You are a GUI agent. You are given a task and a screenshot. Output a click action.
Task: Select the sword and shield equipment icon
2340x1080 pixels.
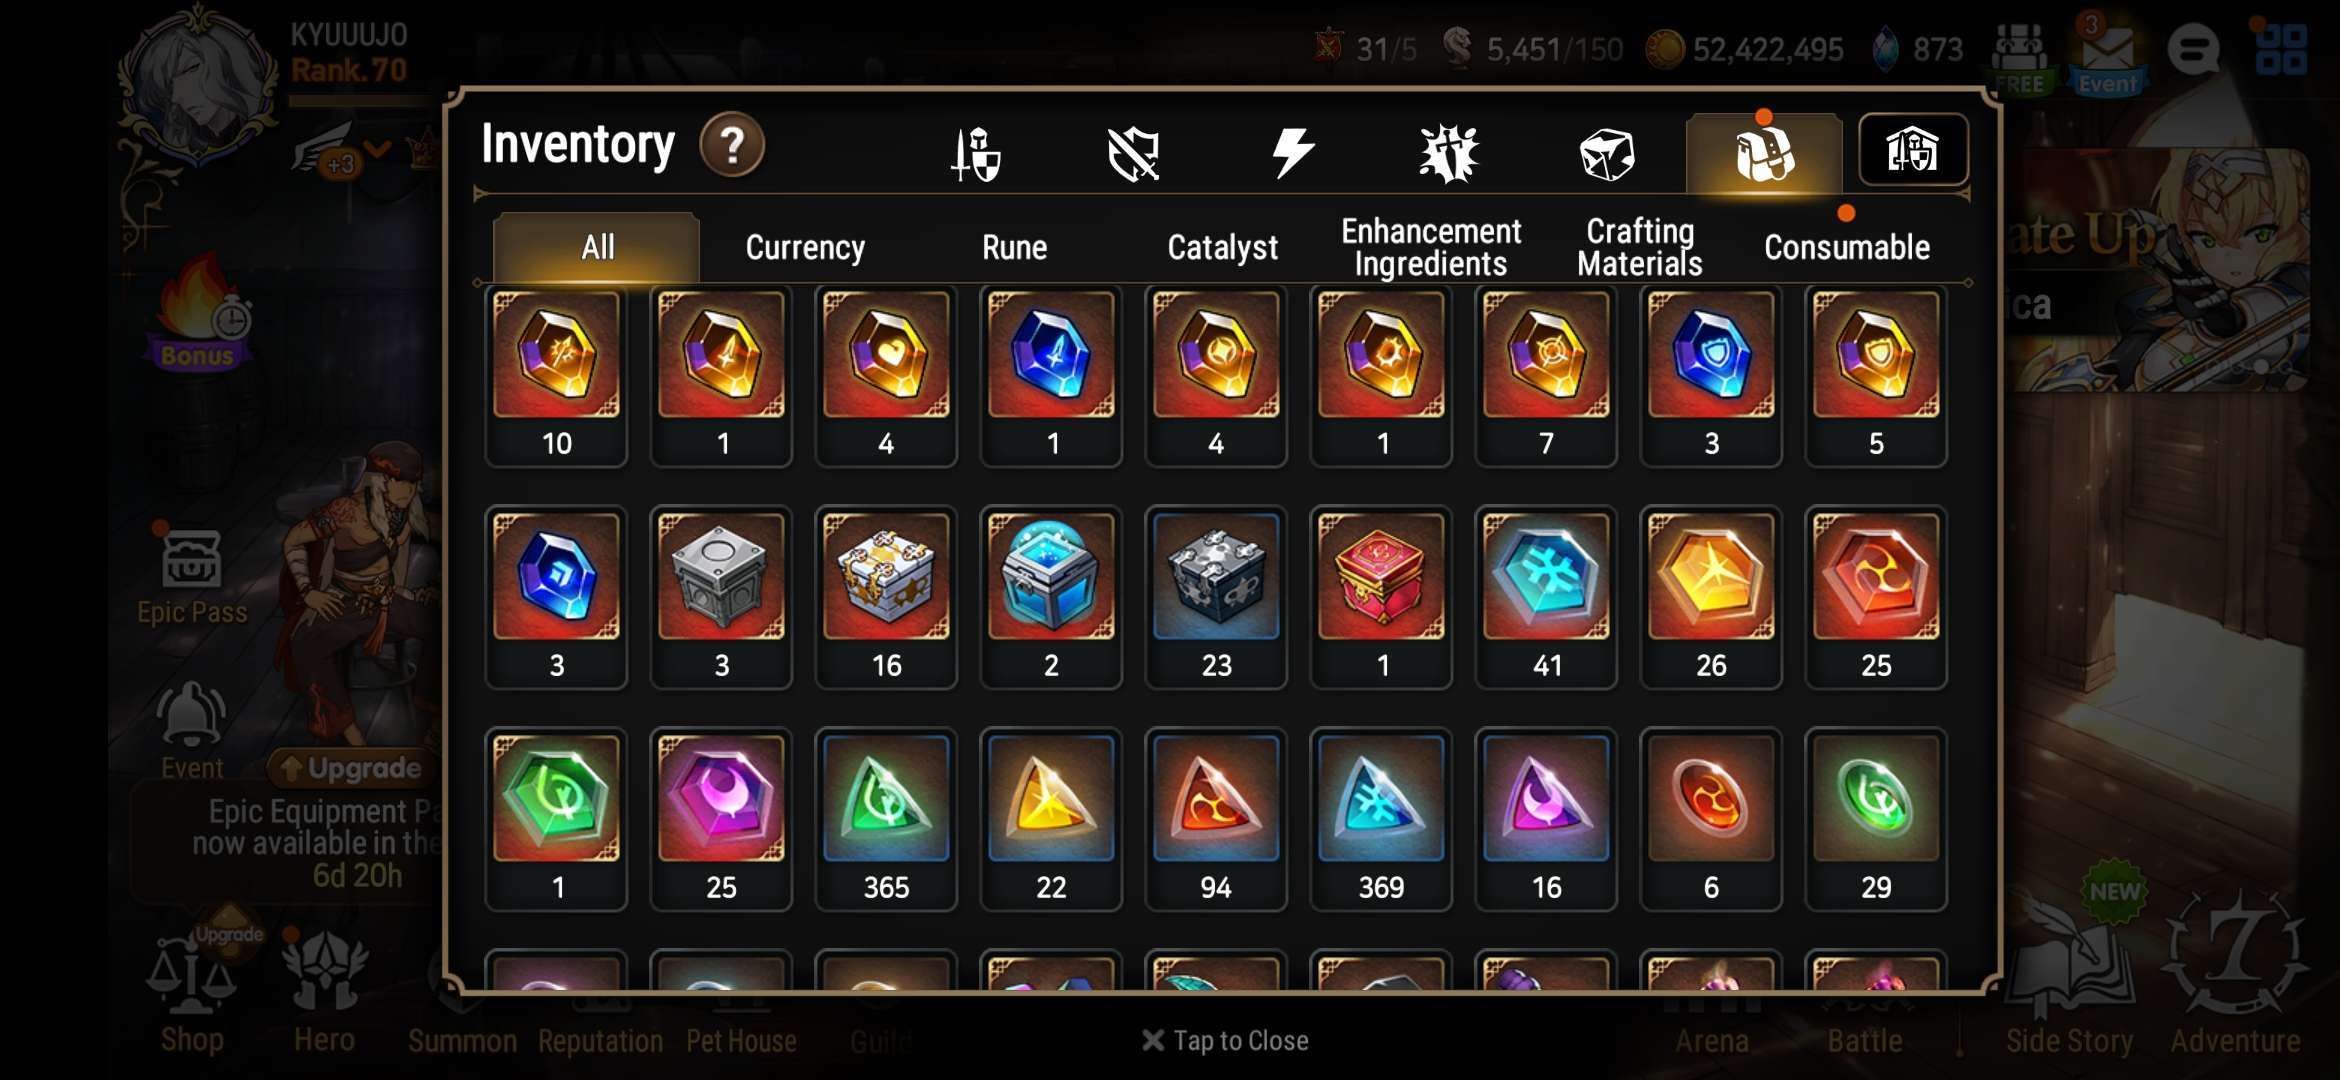tap(975, 154)
